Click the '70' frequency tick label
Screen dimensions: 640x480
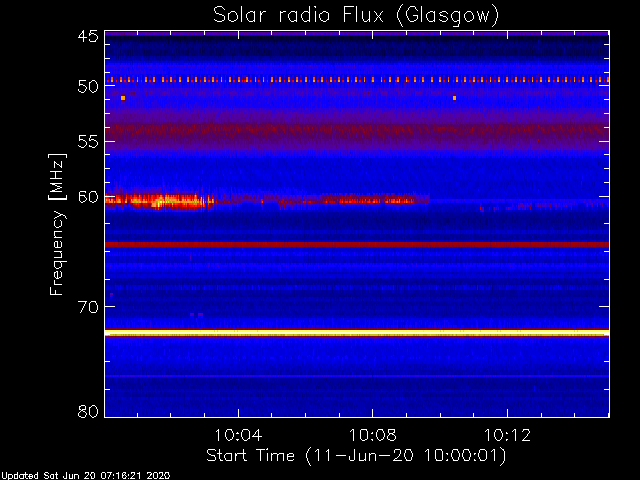tap(88, 307)
